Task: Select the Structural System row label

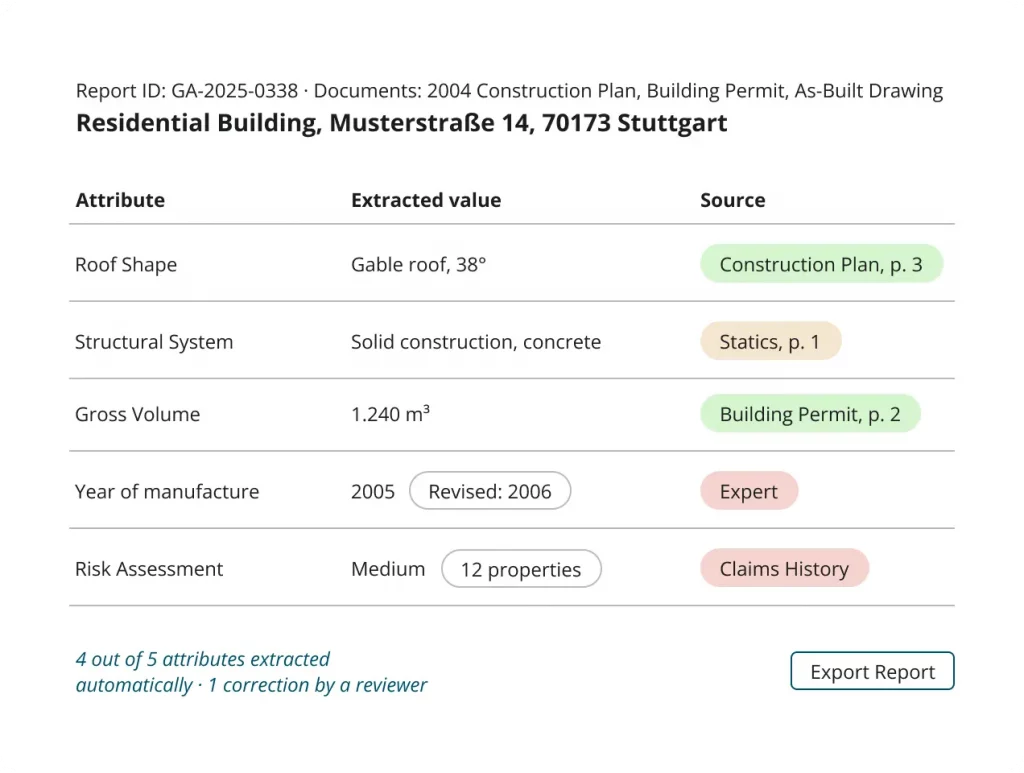Action: tap(154, 341)
